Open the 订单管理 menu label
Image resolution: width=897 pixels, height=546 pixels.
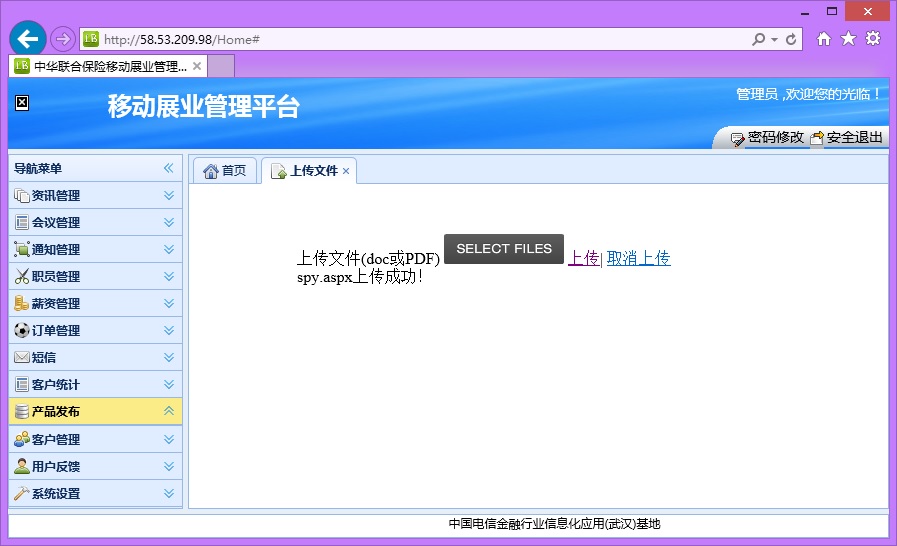55,330
